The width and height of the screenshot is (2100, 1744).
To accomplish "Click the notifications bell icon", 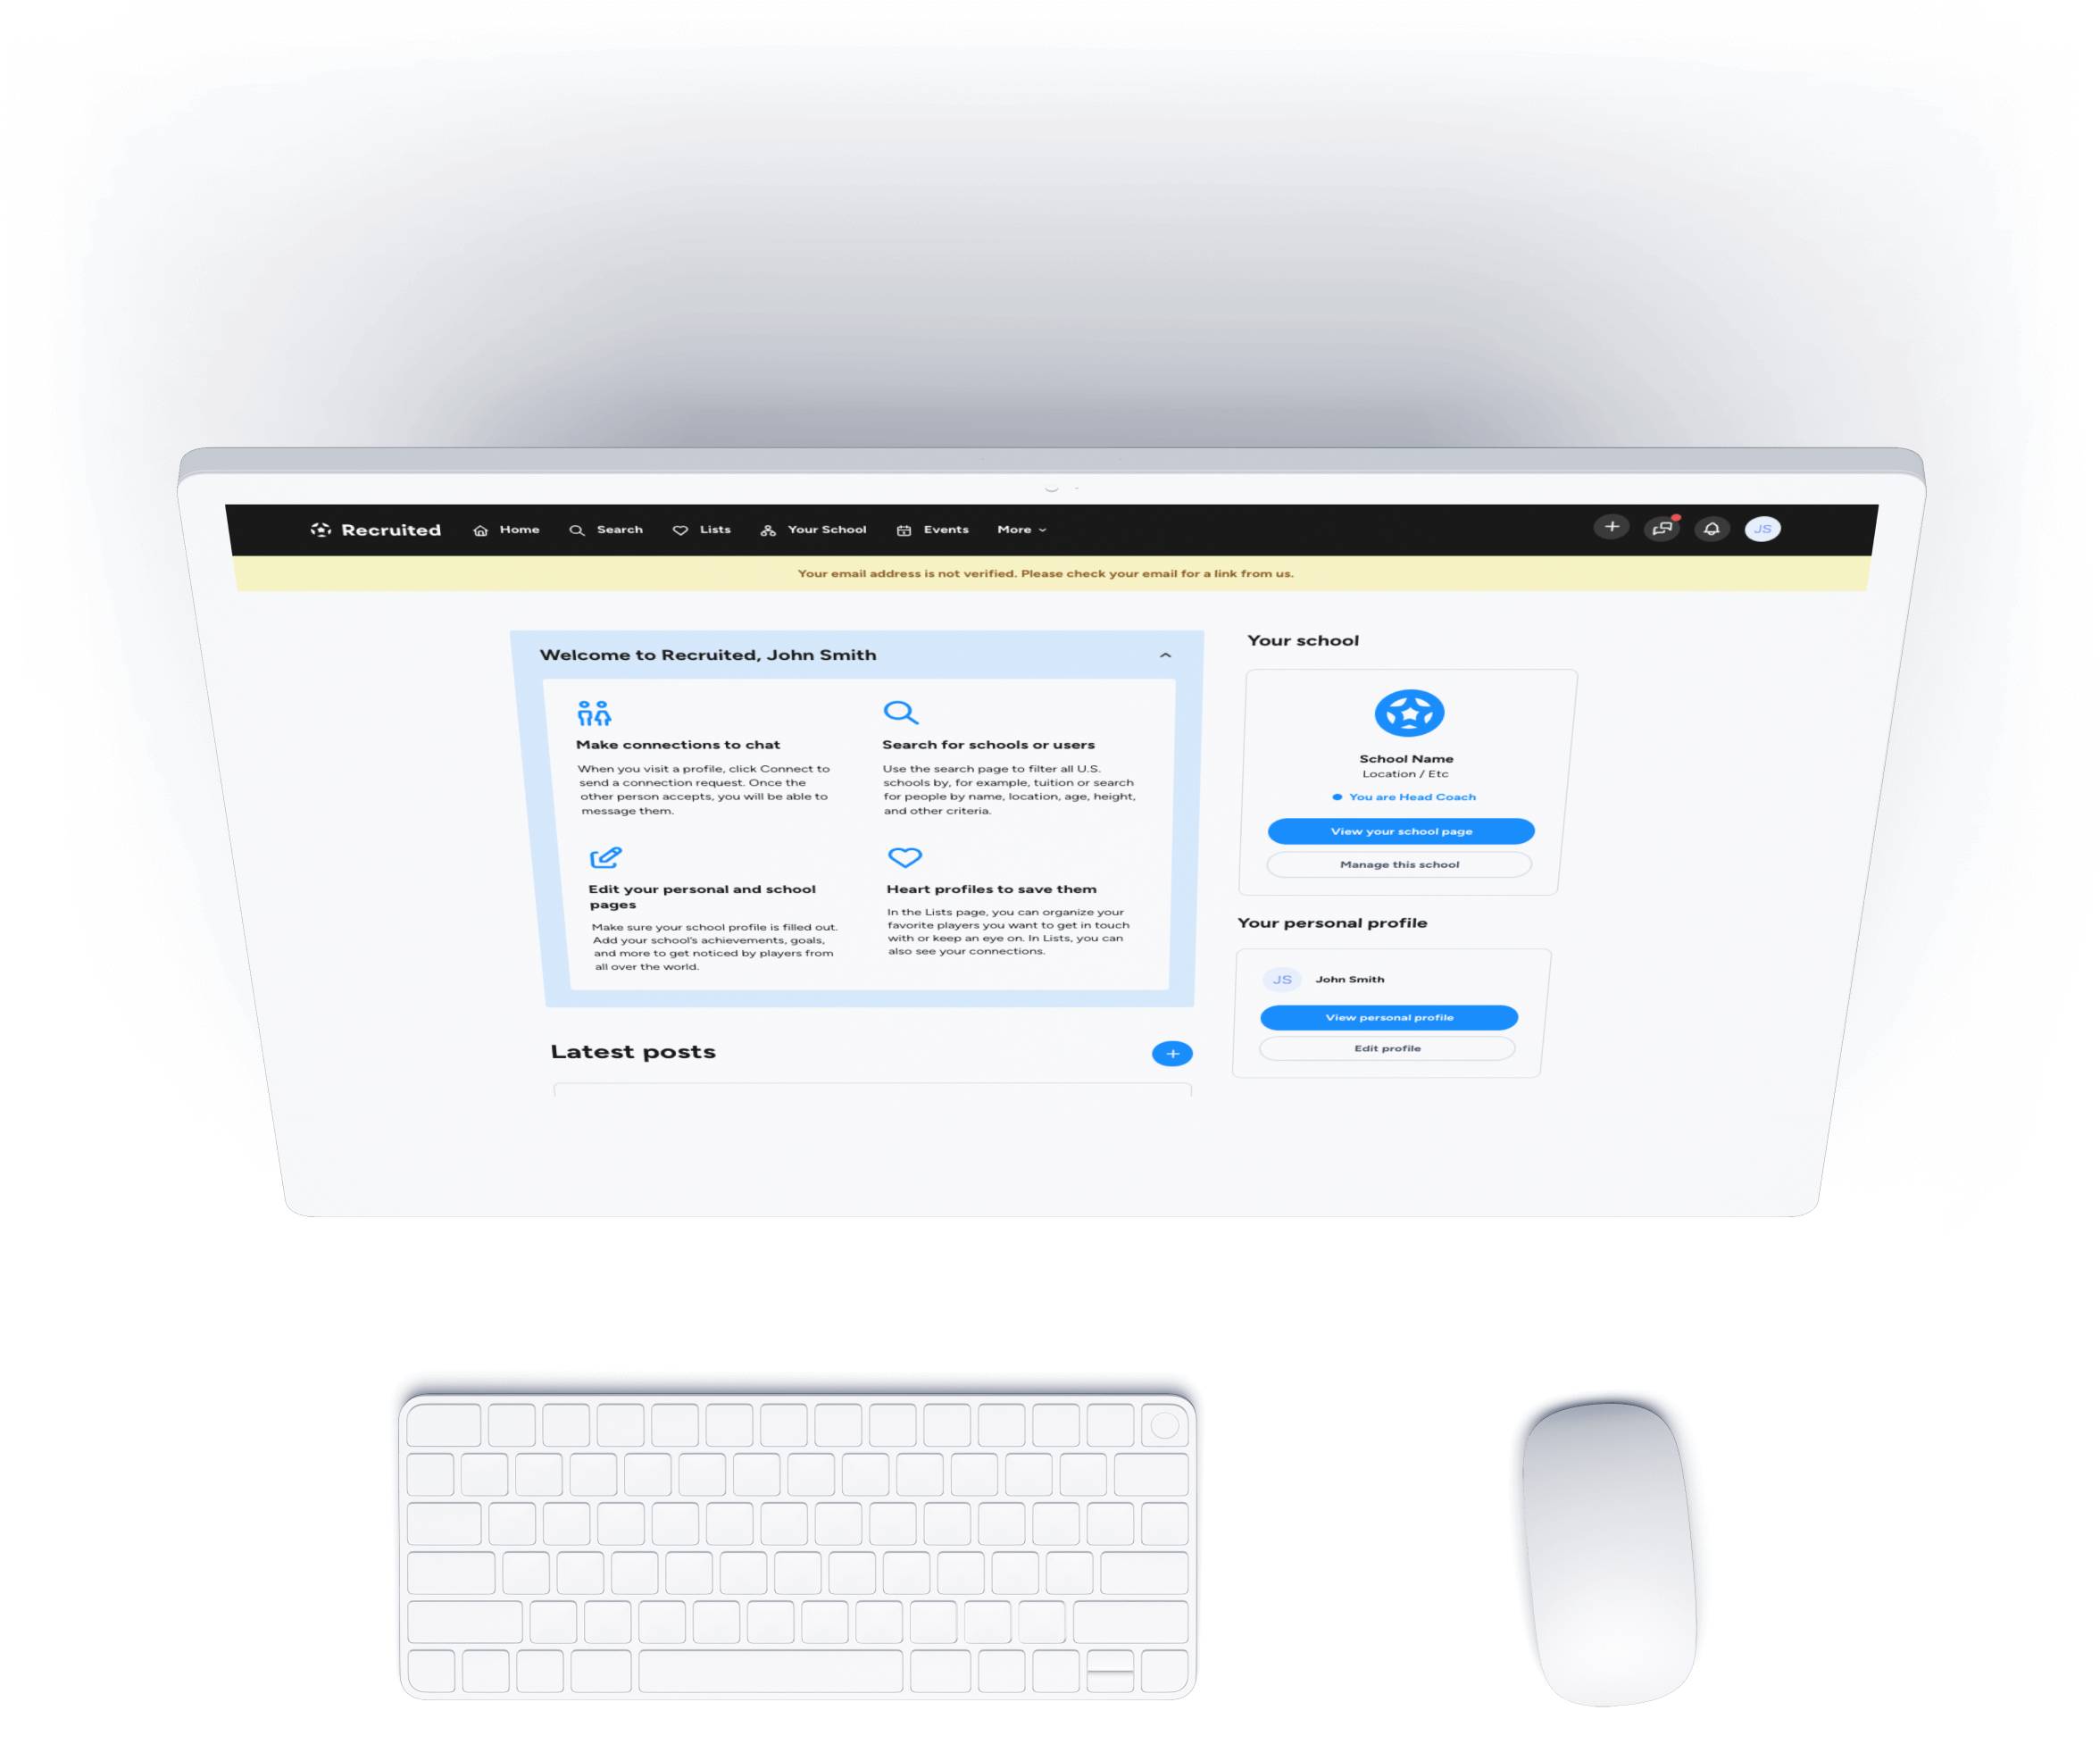I will (x=1716, y=530).
